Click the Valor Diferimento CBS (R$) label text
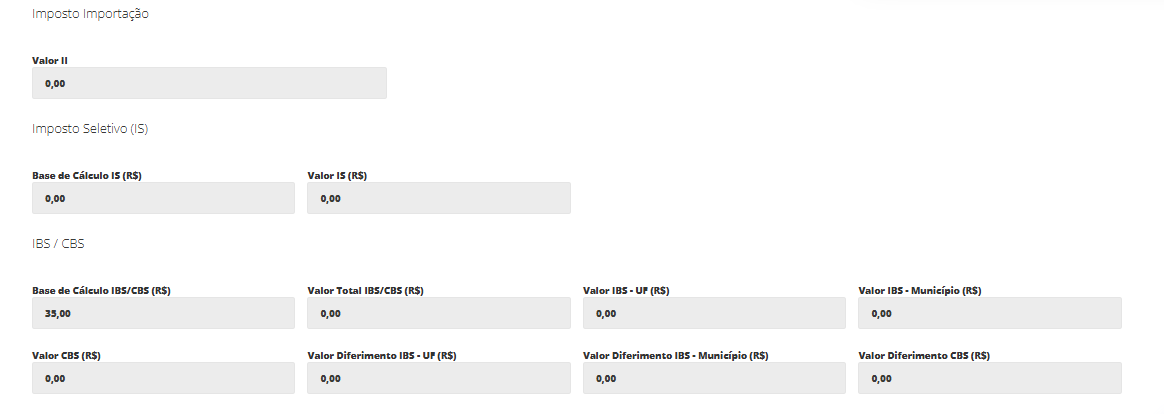This screenshot has height=414, width=1164. point(924,355)
